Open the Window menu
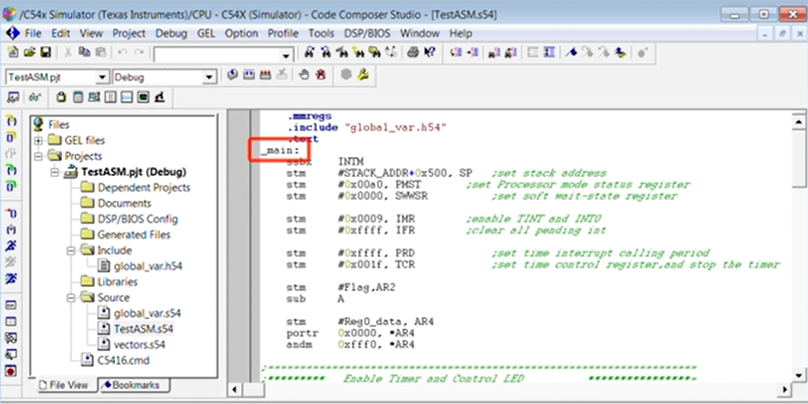The width and height of the screenshot is (808, 404). 419,33
